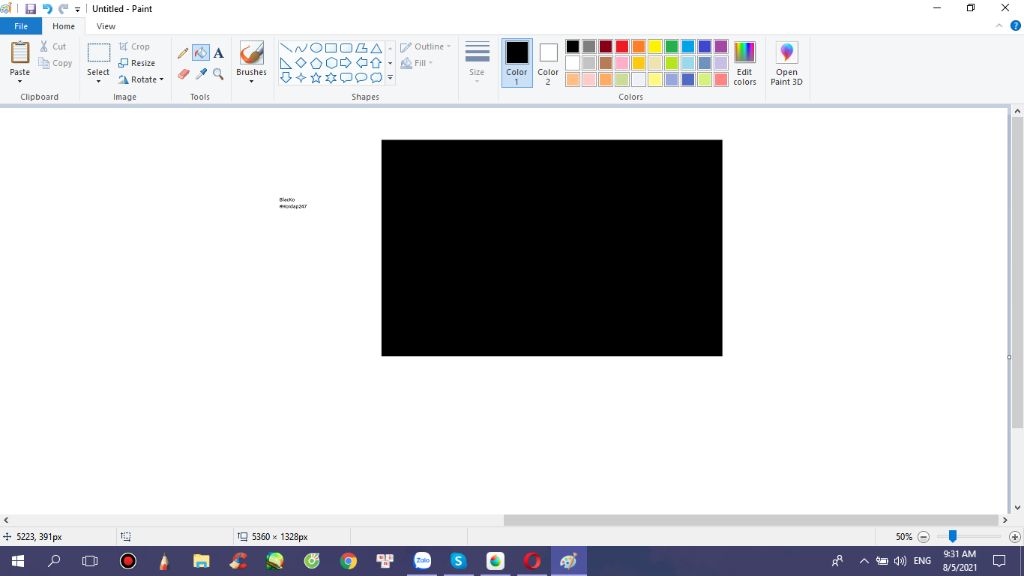The height and width of the screenshot is (576, 1024).
Task: Switch to the Home tab
Action: pos(63,26)
